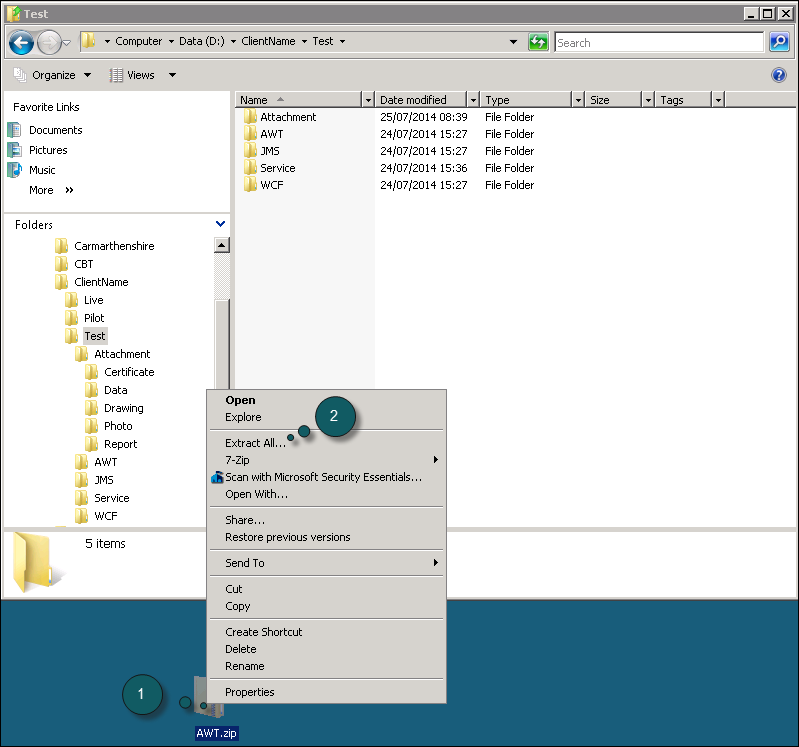Sort by the Date modified column header
Screen dimensions: 799x747
point(421,100)
